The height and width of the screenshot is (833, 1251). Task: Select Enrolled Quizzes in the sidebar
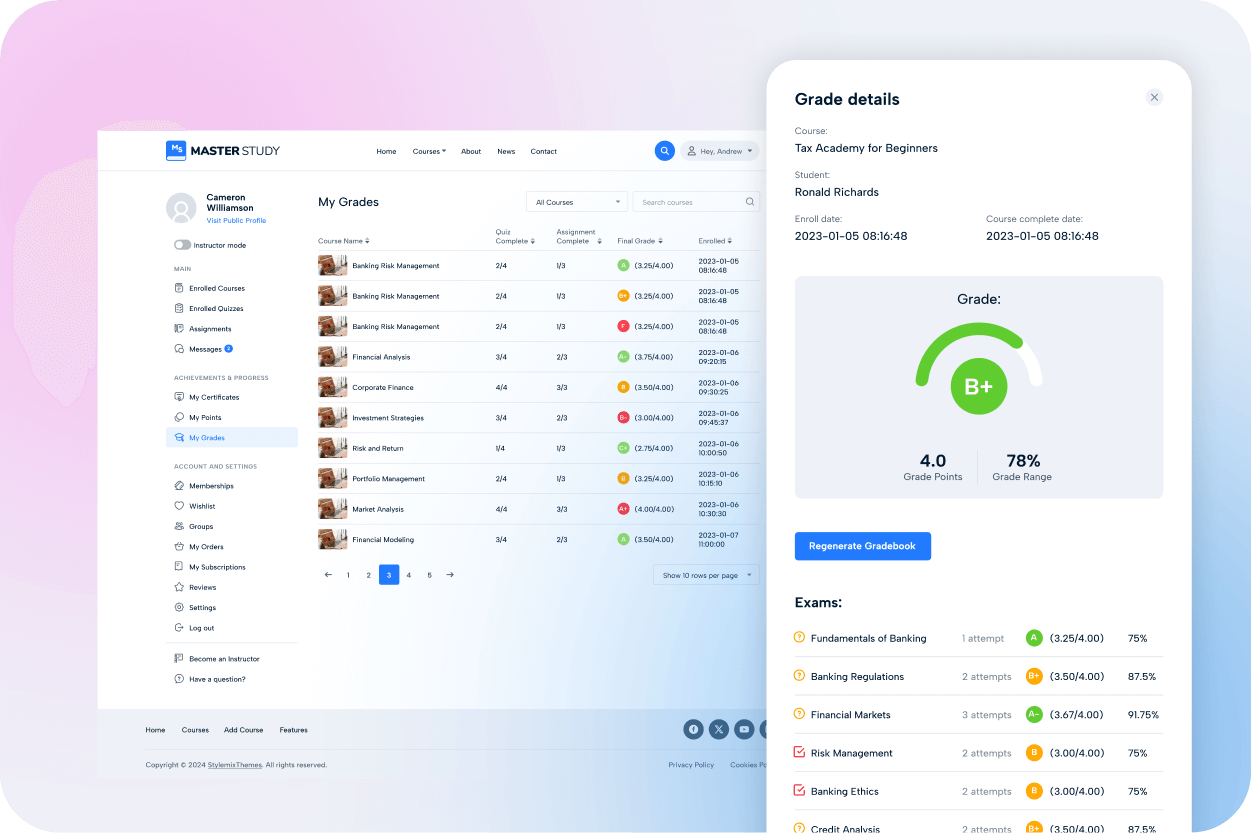point(216,309)
